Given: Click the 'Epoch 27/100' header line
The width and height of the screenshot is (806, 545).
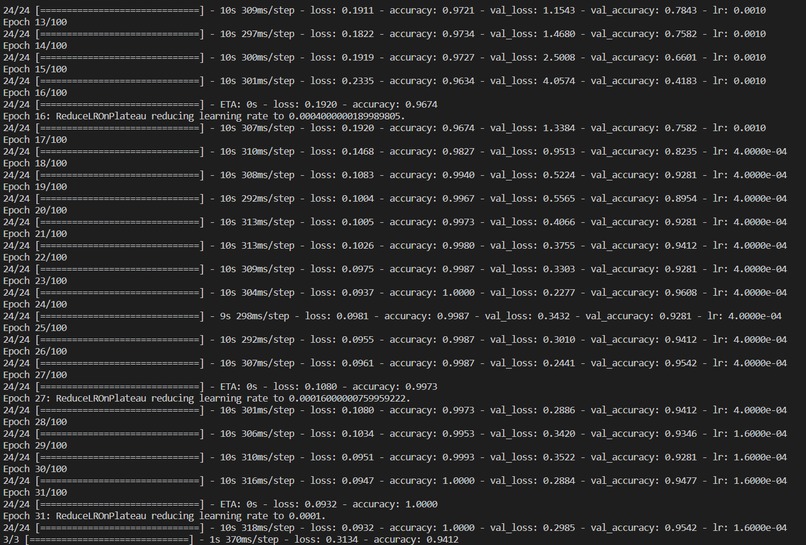Looking at the screenshot, I should (35, 375).
